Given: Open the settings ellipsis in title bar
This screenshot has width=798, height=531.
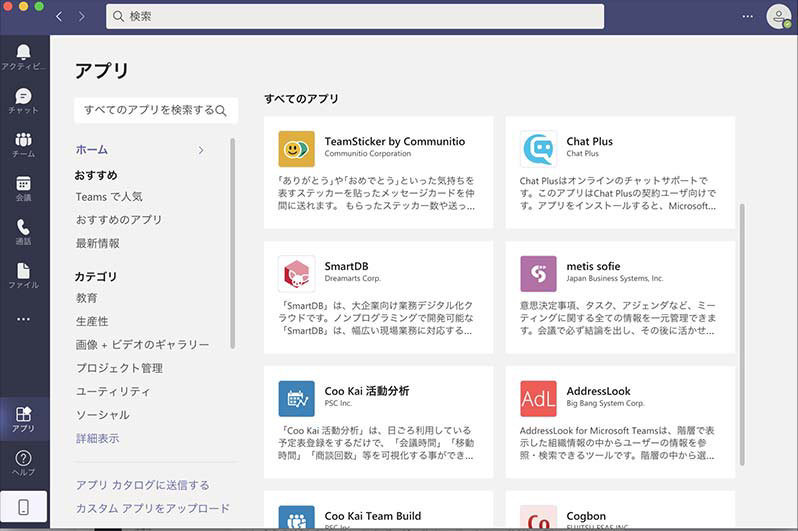Looking at the screenshot, I should tap(747, 16).
